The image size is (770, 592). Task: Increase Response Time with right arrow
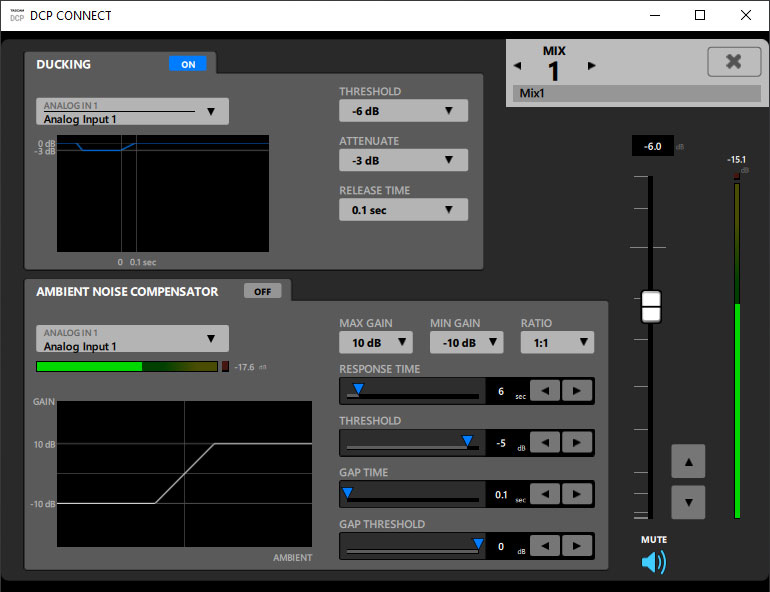tap(576, 391)
